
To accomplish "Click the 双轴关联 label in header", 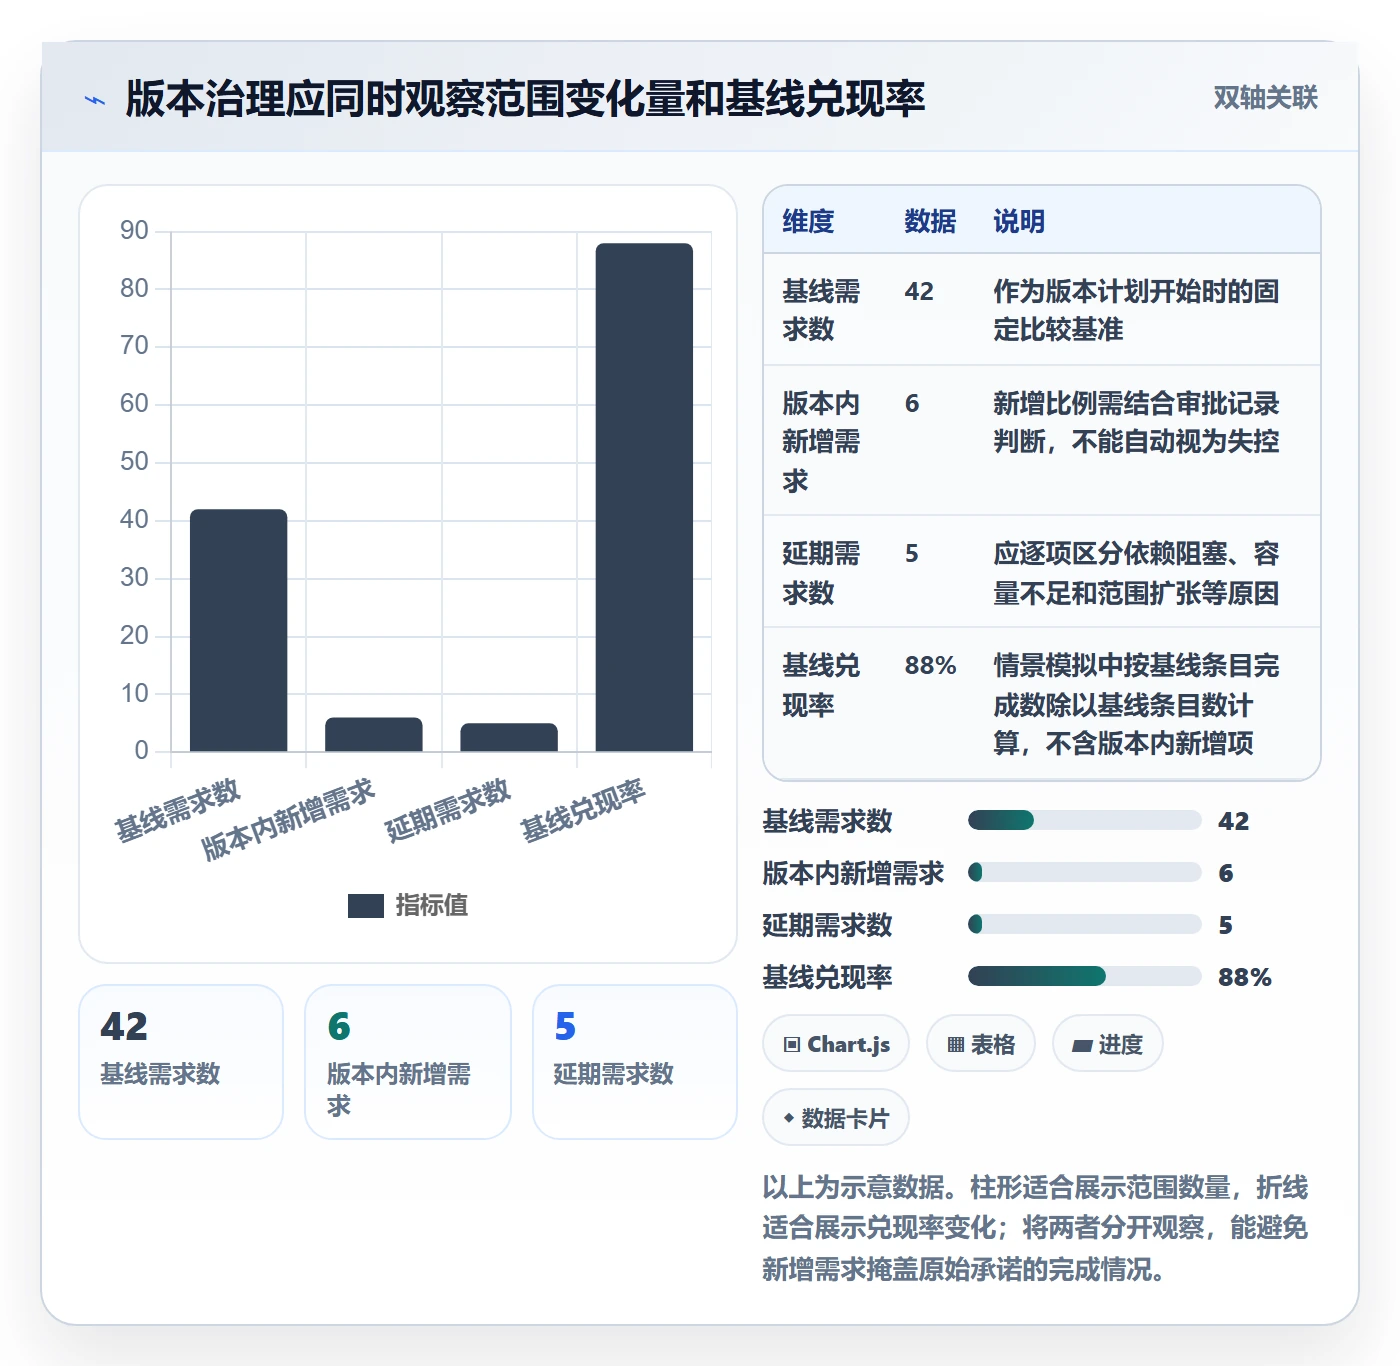I will click(1265, 98).
